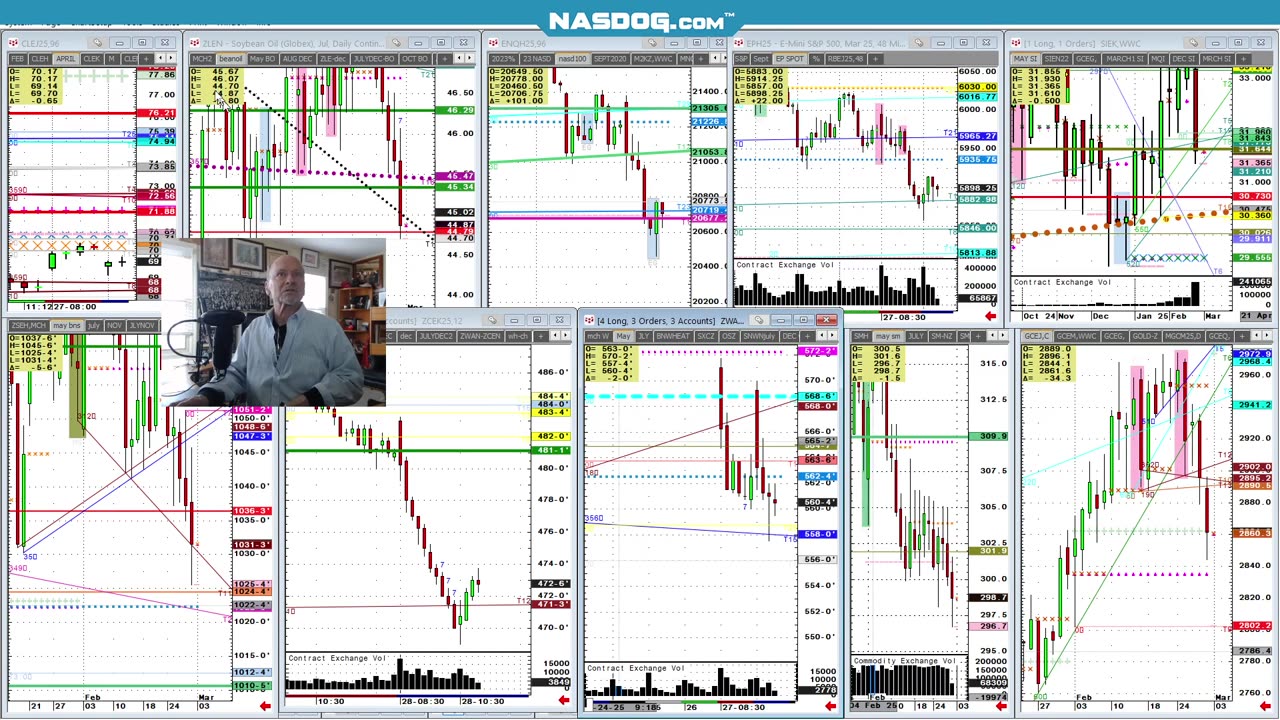The image size is (1280, 720).
Task: Switch to AUG DEC tab
Action: click(x=297, y=59)
